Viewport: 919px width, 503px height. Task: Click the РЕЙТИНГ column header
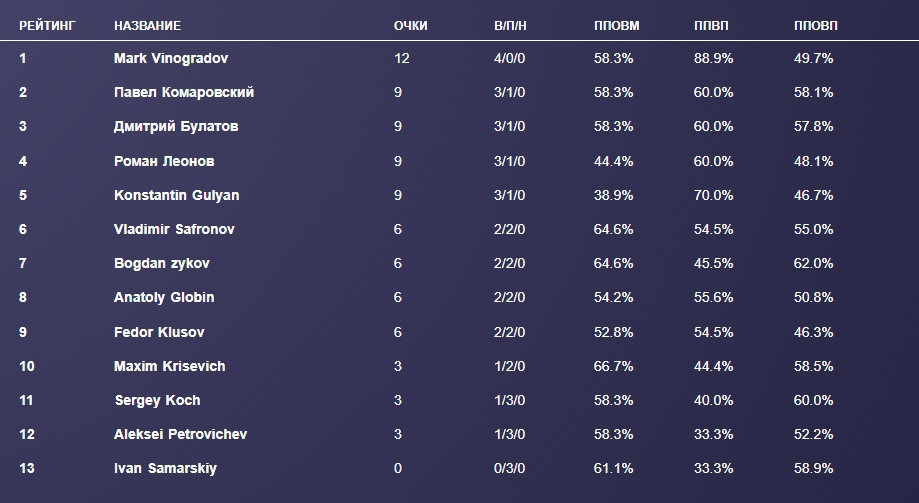(x=47, y=25)
